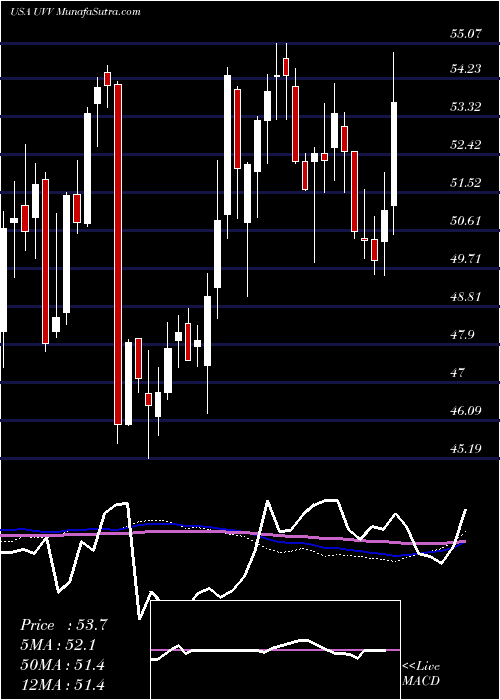Viewport: 500px width, 700px height.
Task: Click the <<Live MACD label
Action: pos(421,673)
